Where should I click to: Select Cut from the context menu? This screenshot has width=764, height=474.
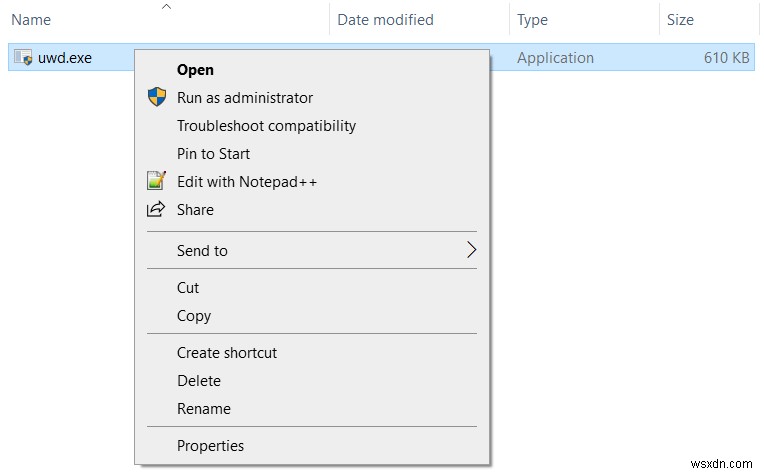point(188,288)
